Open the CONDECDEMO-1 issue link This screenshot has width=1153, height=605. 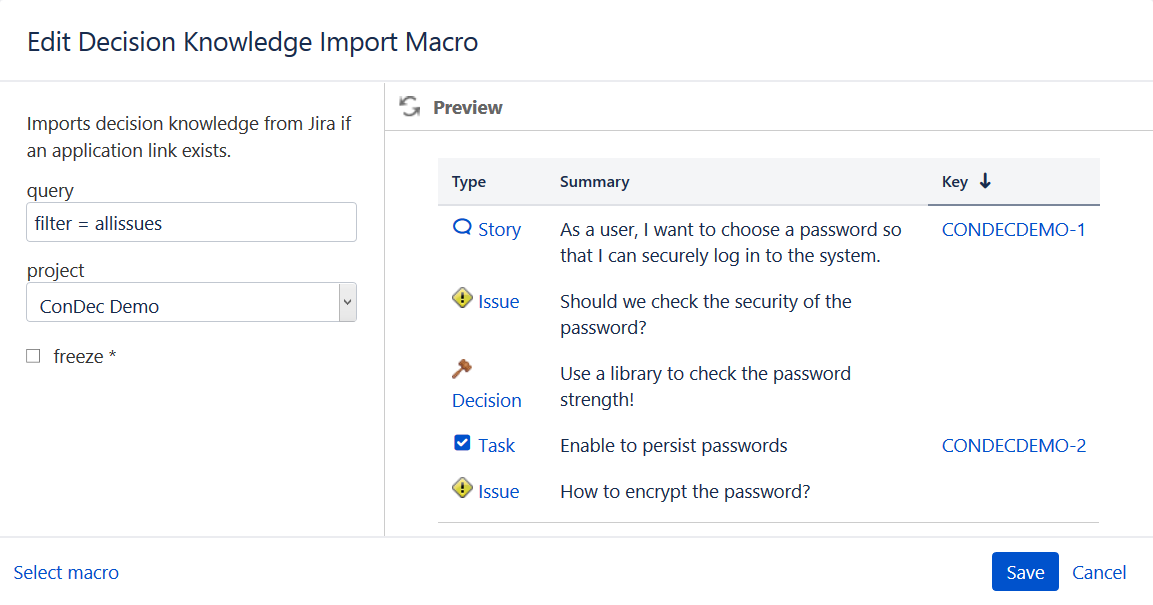point(1013,230)
